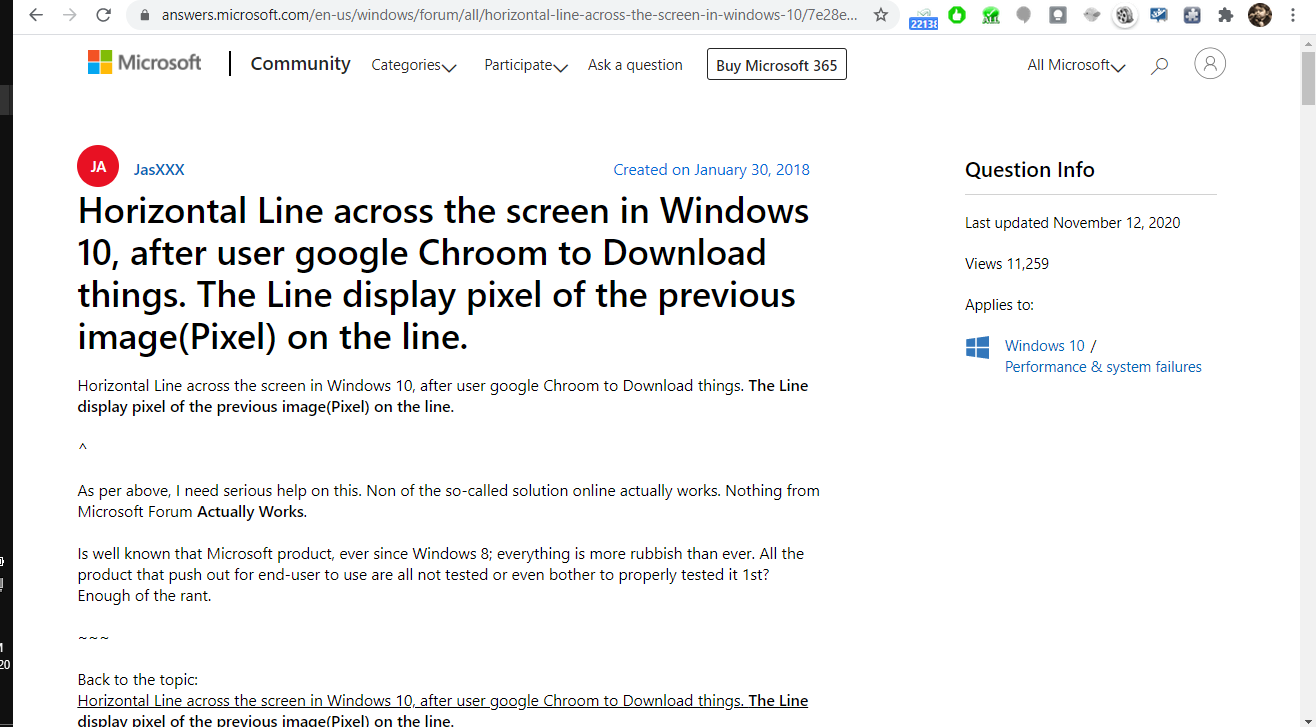Viewport: 1316px width, 727px height.
Task: Open Performance & system failures link
Action: [x=1103, y=367]
